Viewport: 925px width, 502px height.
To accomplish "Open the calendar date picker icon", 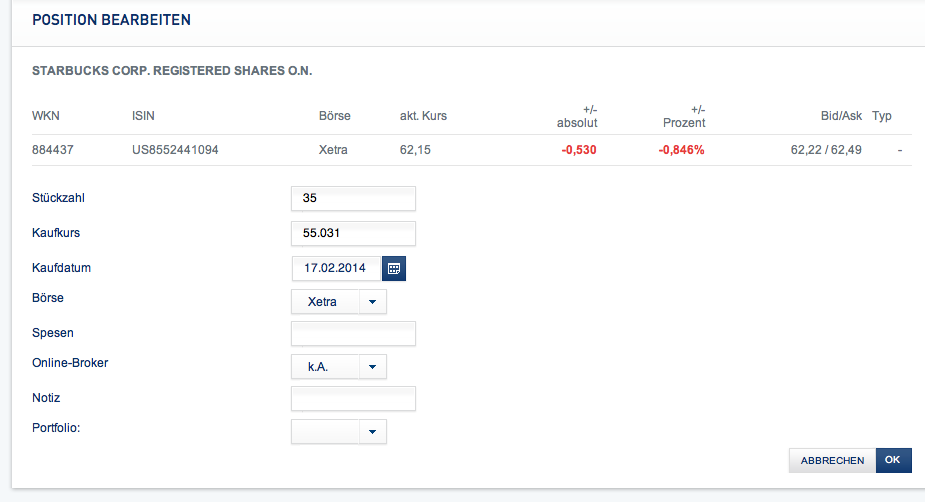I will pyautogui.click(x=394, y=268).
